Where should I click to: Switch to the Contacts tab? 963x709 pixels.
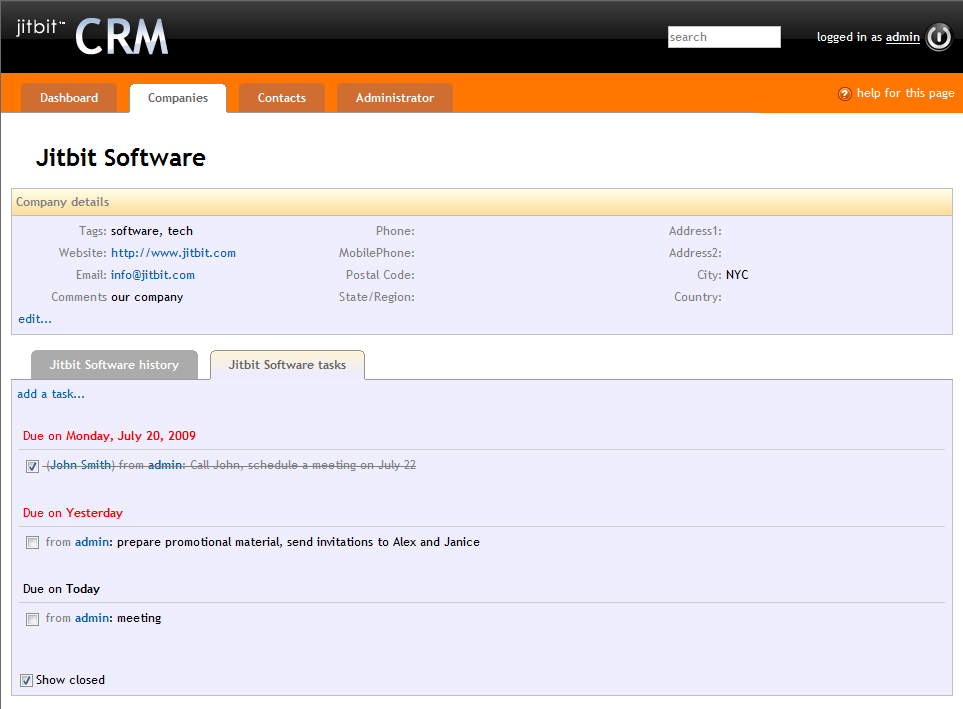tap(281, 98)
